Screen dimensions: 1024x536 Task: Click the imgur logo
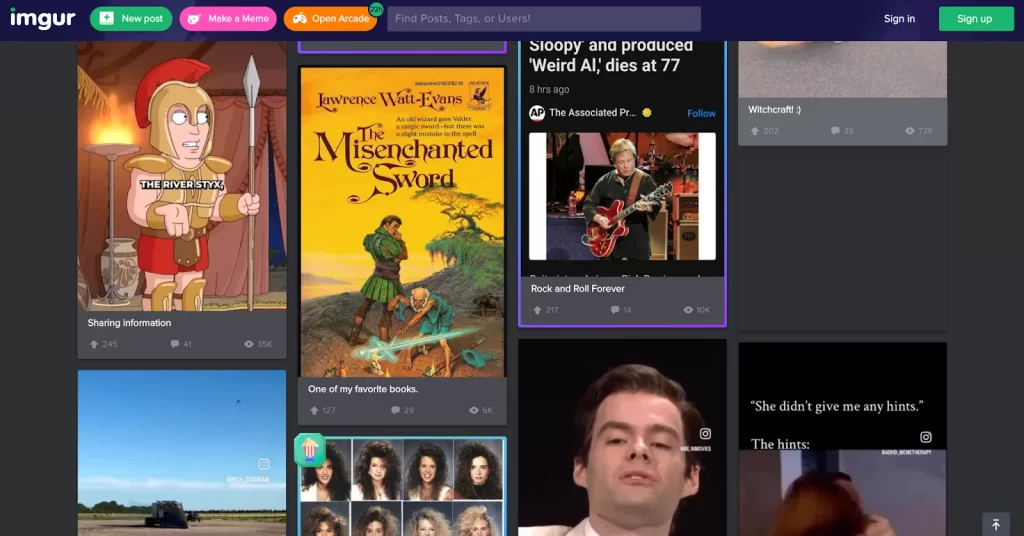tap(42, 19)
